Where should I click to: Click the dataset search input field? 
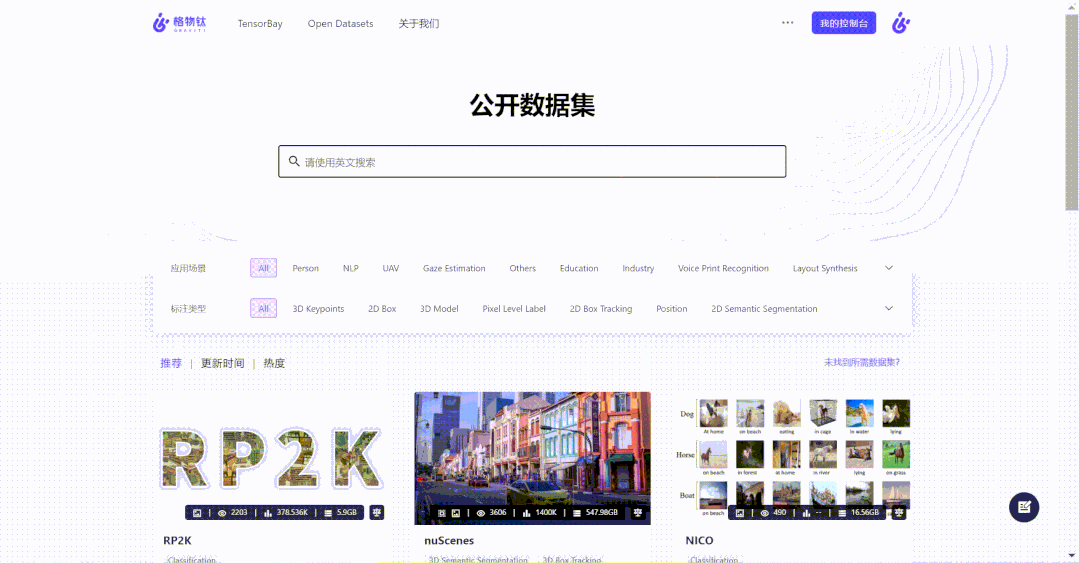[x=532, y=161]
